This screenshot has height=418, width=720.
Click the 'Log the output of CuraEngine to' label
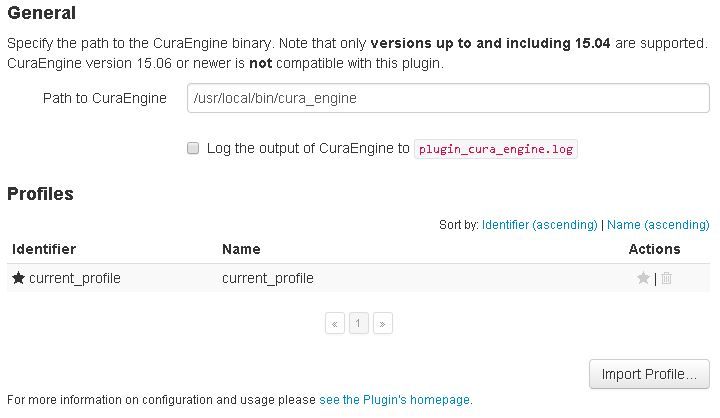click(308, 148)
